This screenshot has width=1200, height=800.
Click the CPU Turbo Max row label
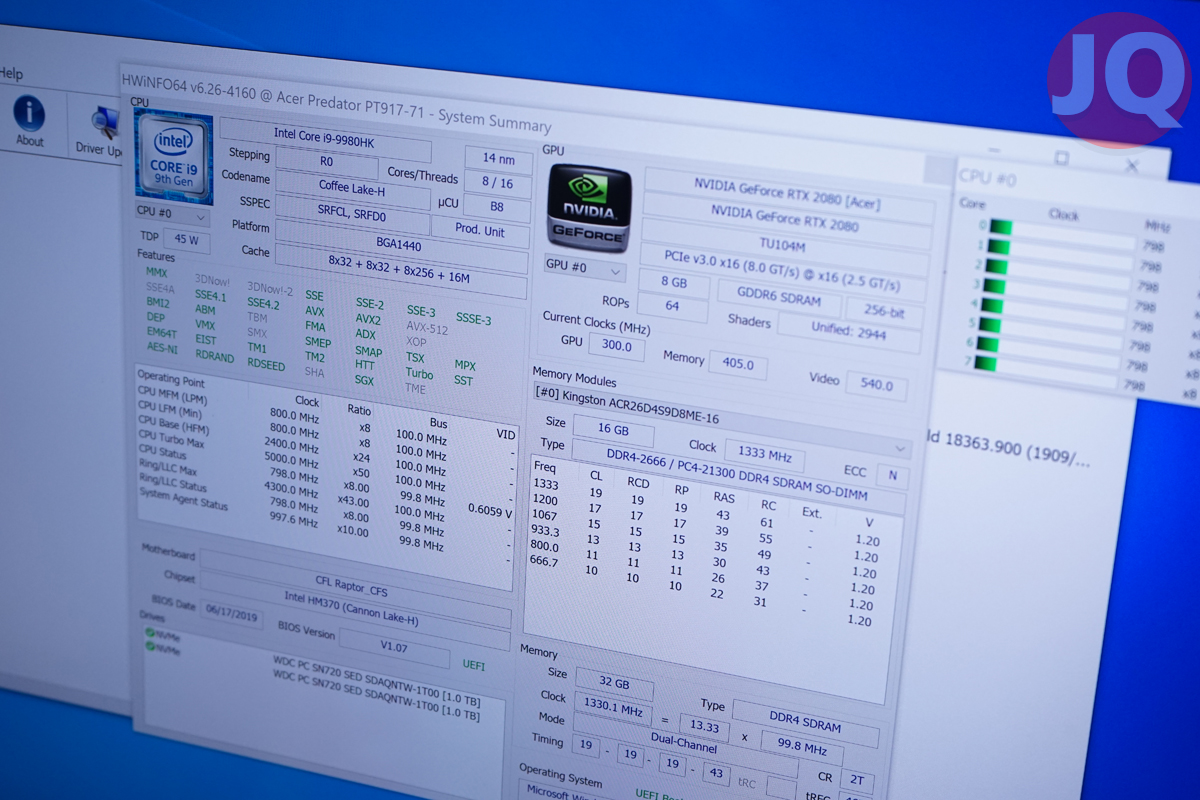click(x=171, y=437)
